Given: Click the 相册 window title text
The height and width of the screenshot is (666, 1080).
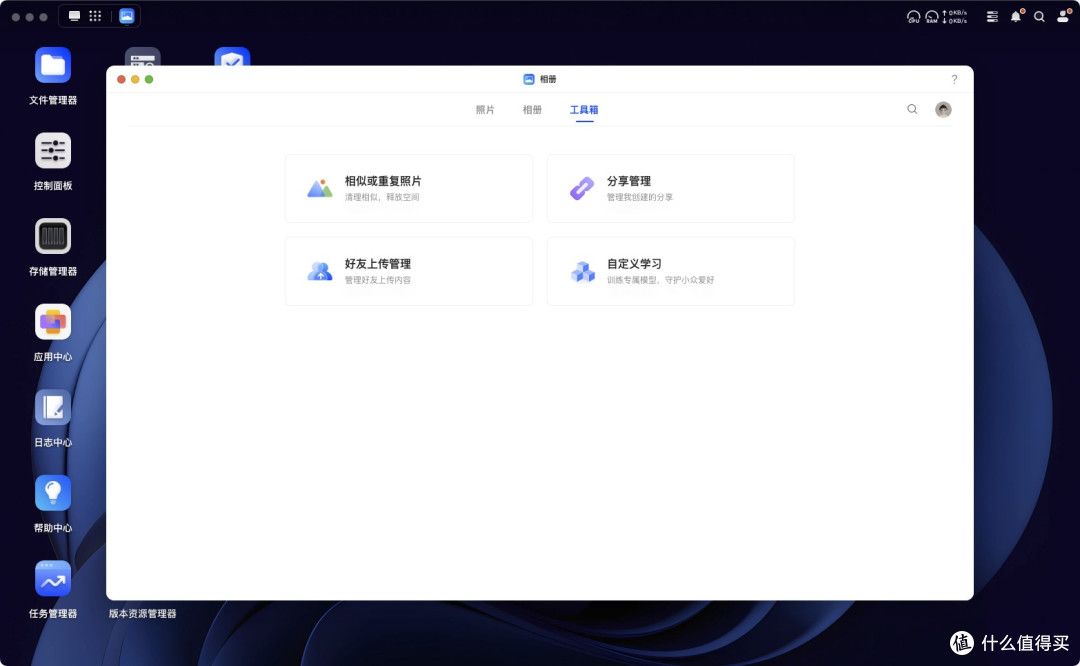Looking at the screenshot, I should coord(548,79).
